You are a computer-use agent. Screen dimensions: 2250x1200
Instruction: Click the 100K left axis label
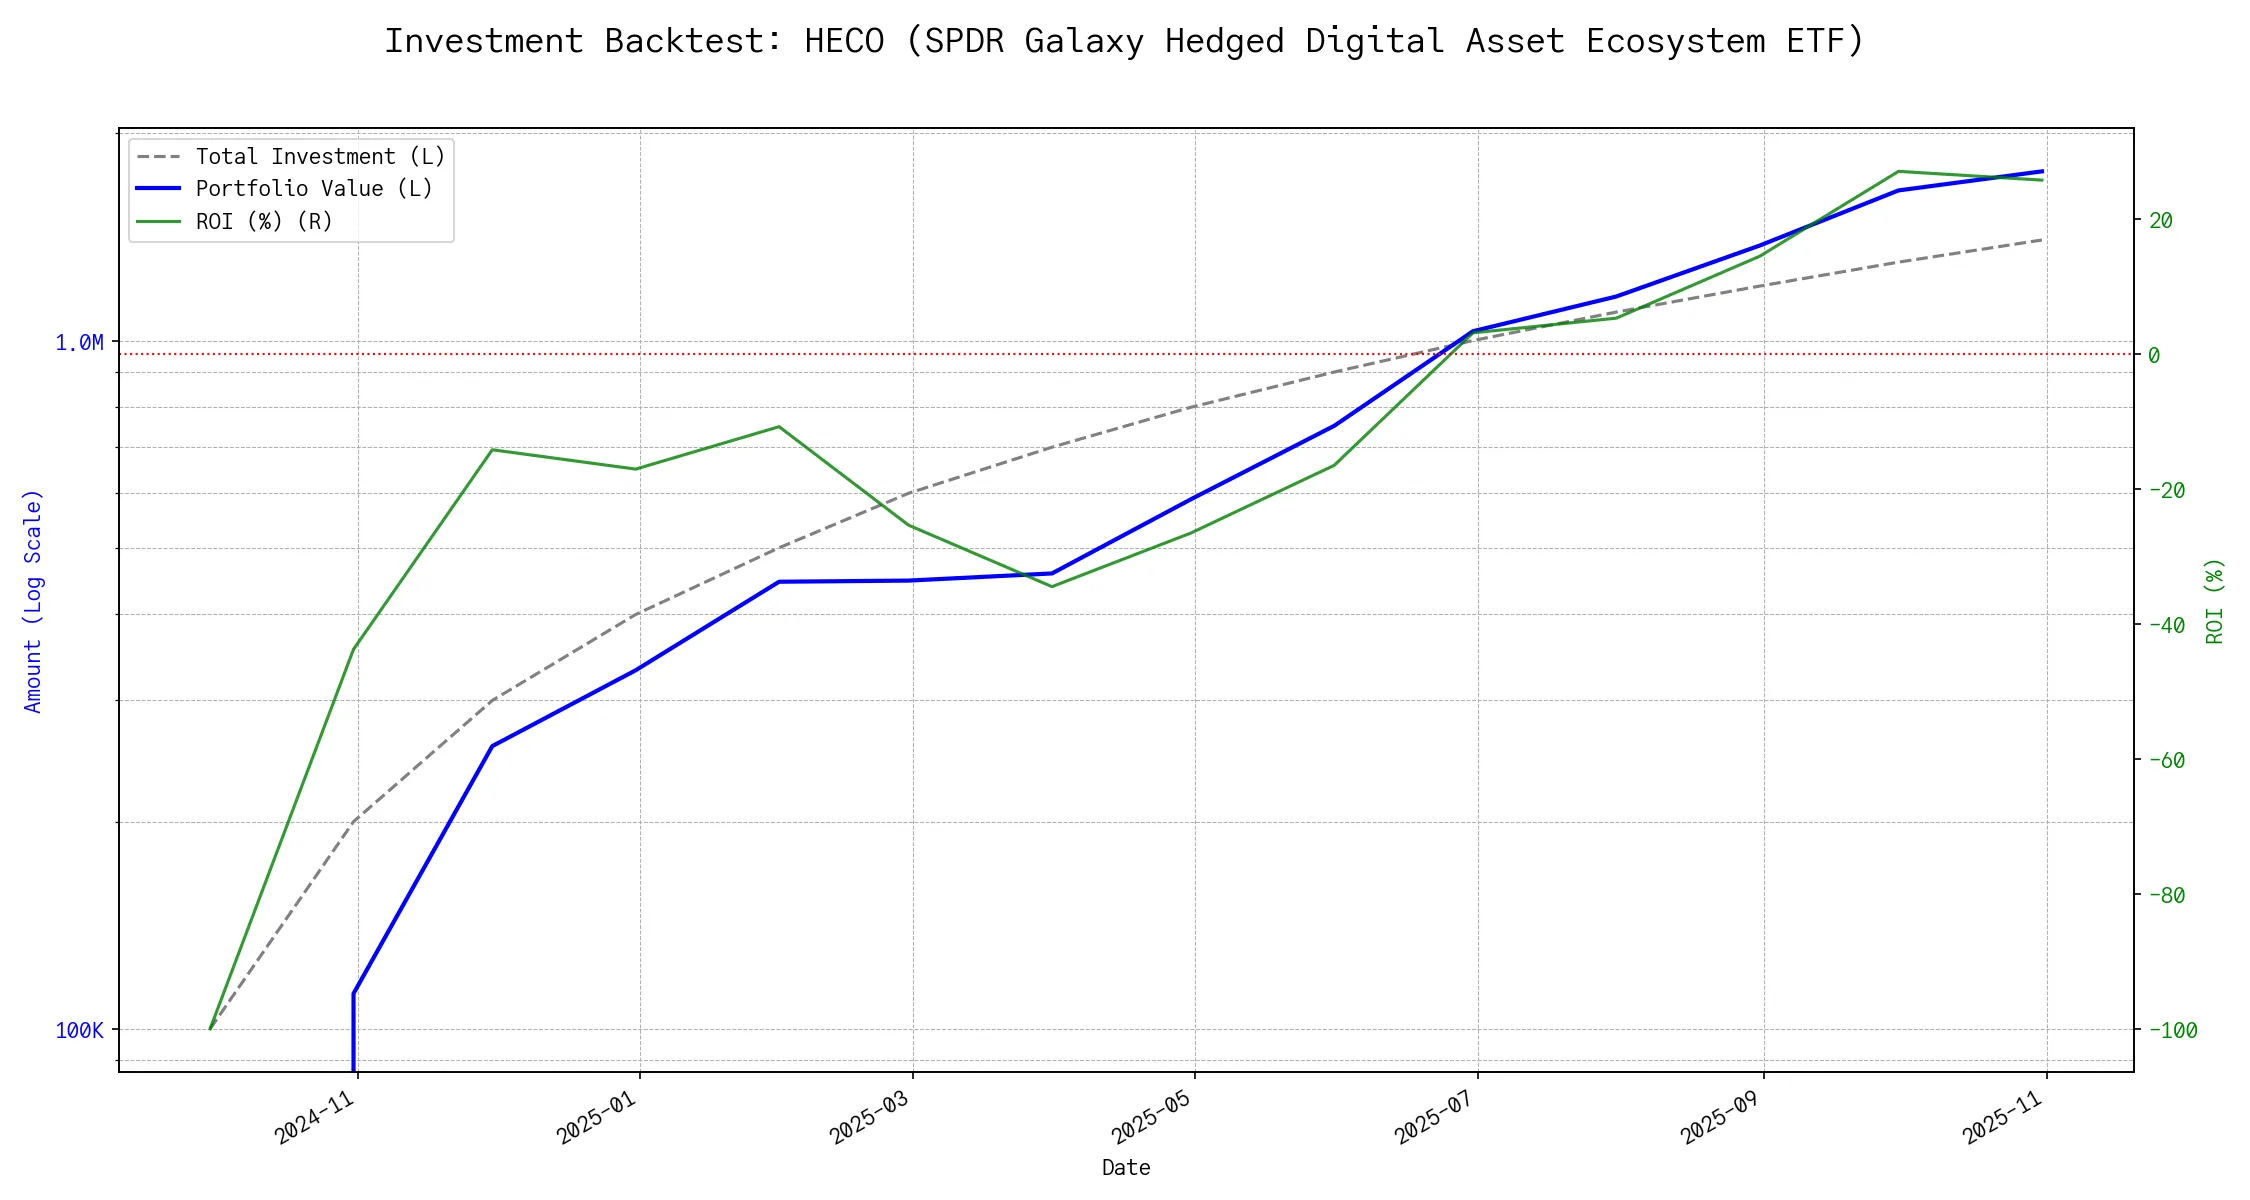(79, 1031)
